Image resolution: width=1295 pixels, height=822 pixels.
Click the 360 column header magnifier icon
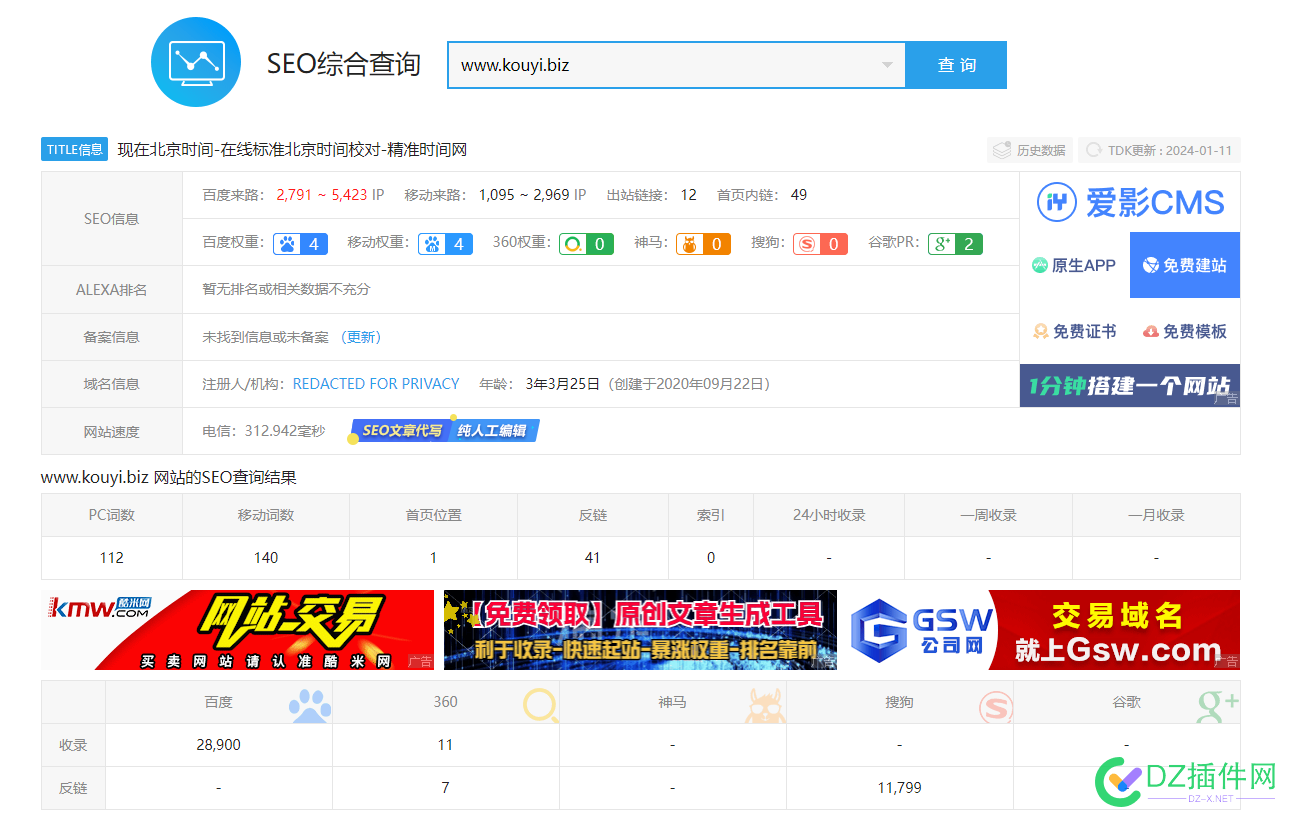[541, 704]
